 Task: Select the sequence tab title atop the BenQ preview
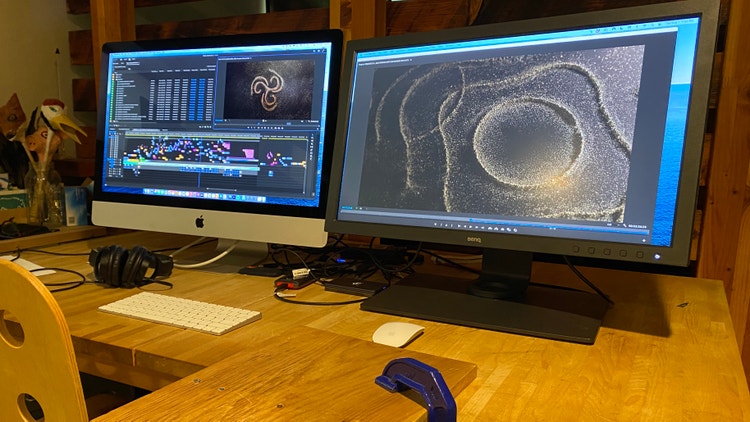(x=385, y=62)
